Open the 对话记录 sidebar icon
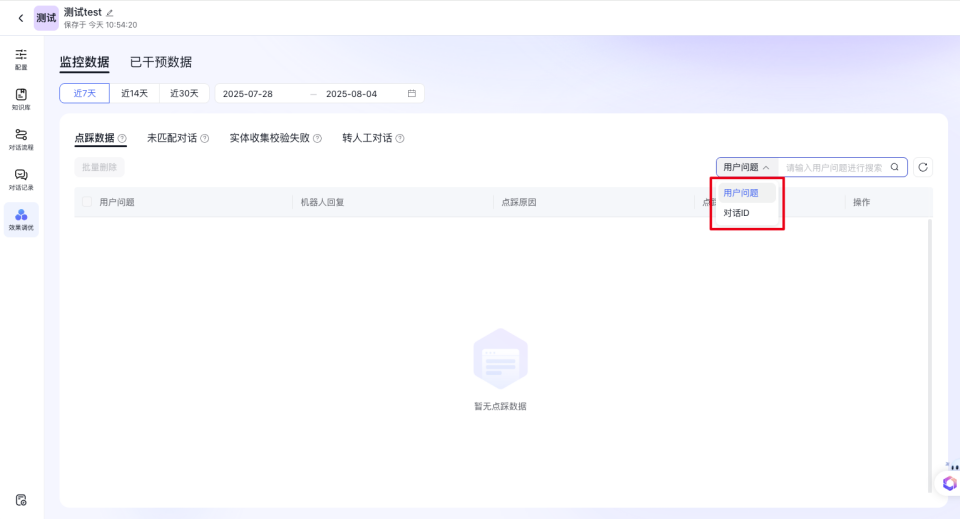Screen dimensions: 960x519 [x=21, y=179]
